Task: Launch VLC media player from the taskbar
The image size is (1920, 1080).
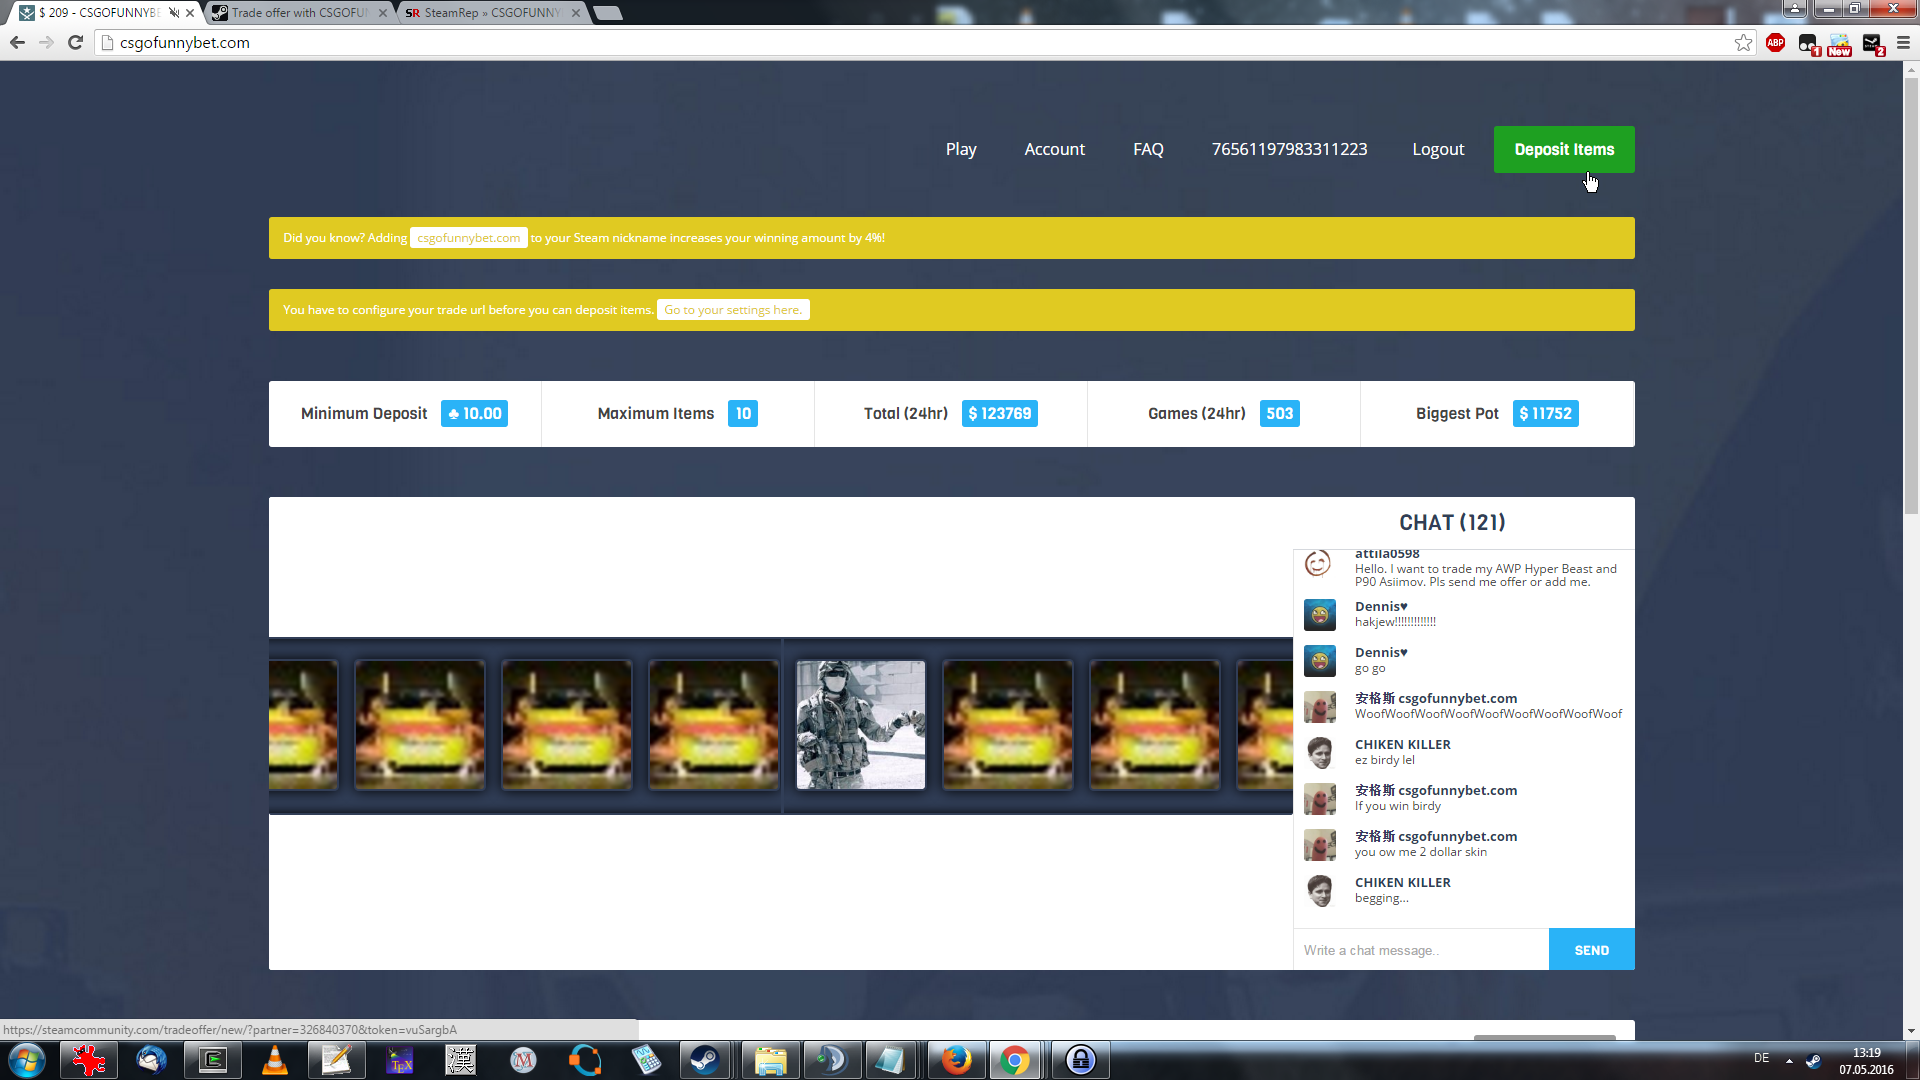Action: (274, 1060)
